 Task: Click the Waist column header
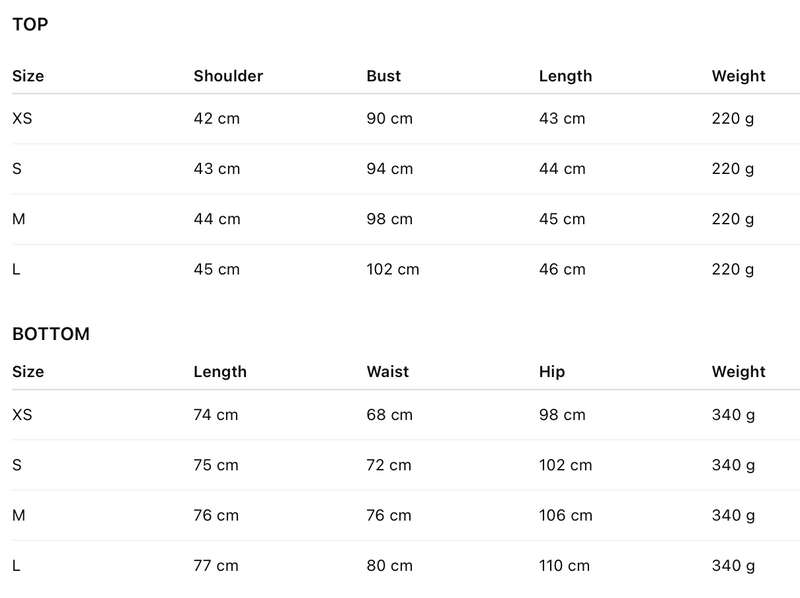[388, 372]
